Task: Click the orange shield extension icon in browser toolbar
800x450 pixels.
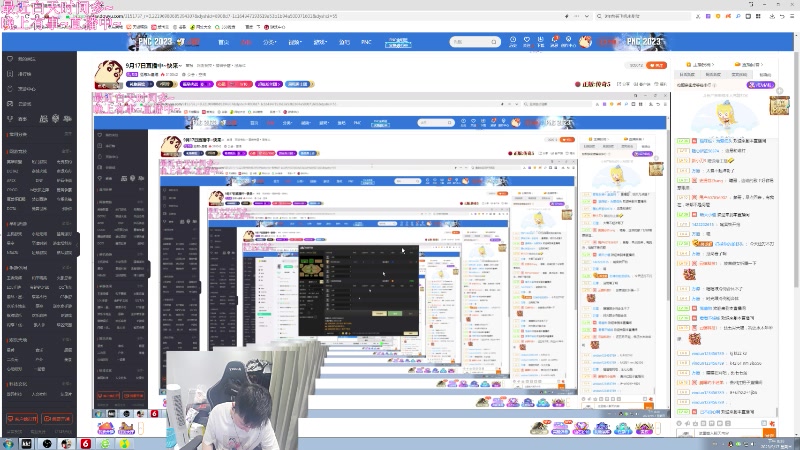Action: 718,16
